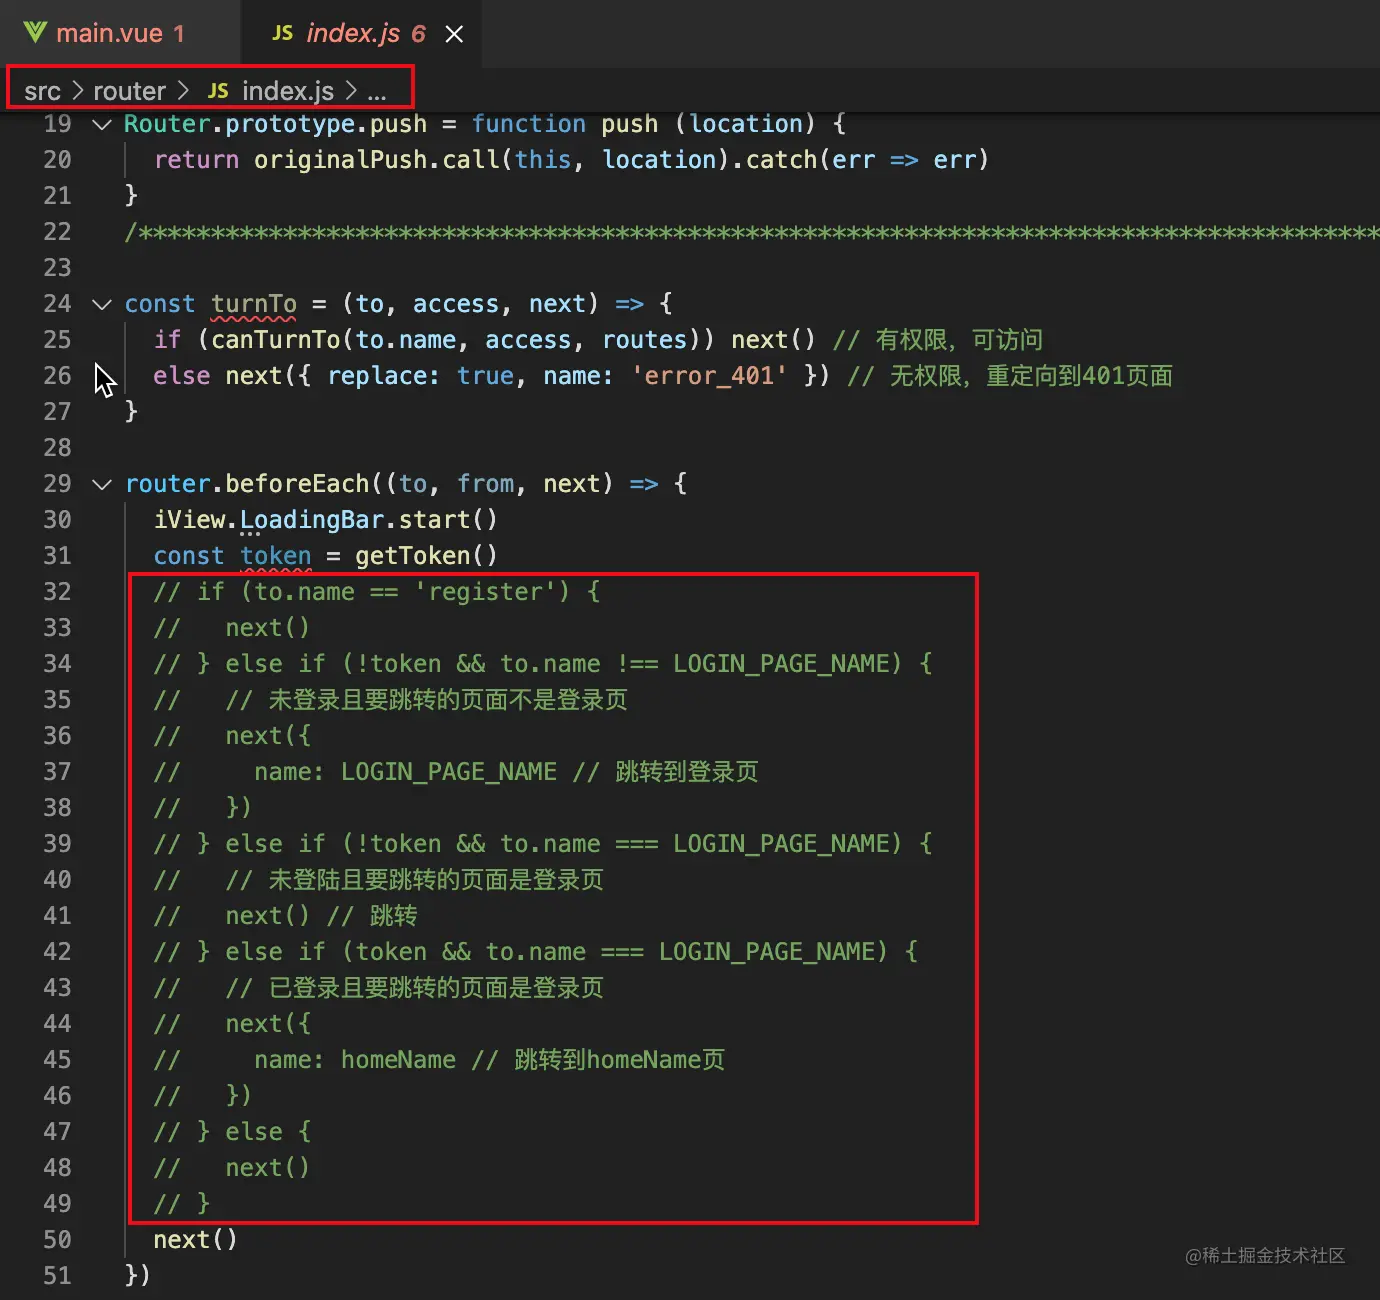Click 'homeName' in comment on line 45

click(x=398, y=1060)
